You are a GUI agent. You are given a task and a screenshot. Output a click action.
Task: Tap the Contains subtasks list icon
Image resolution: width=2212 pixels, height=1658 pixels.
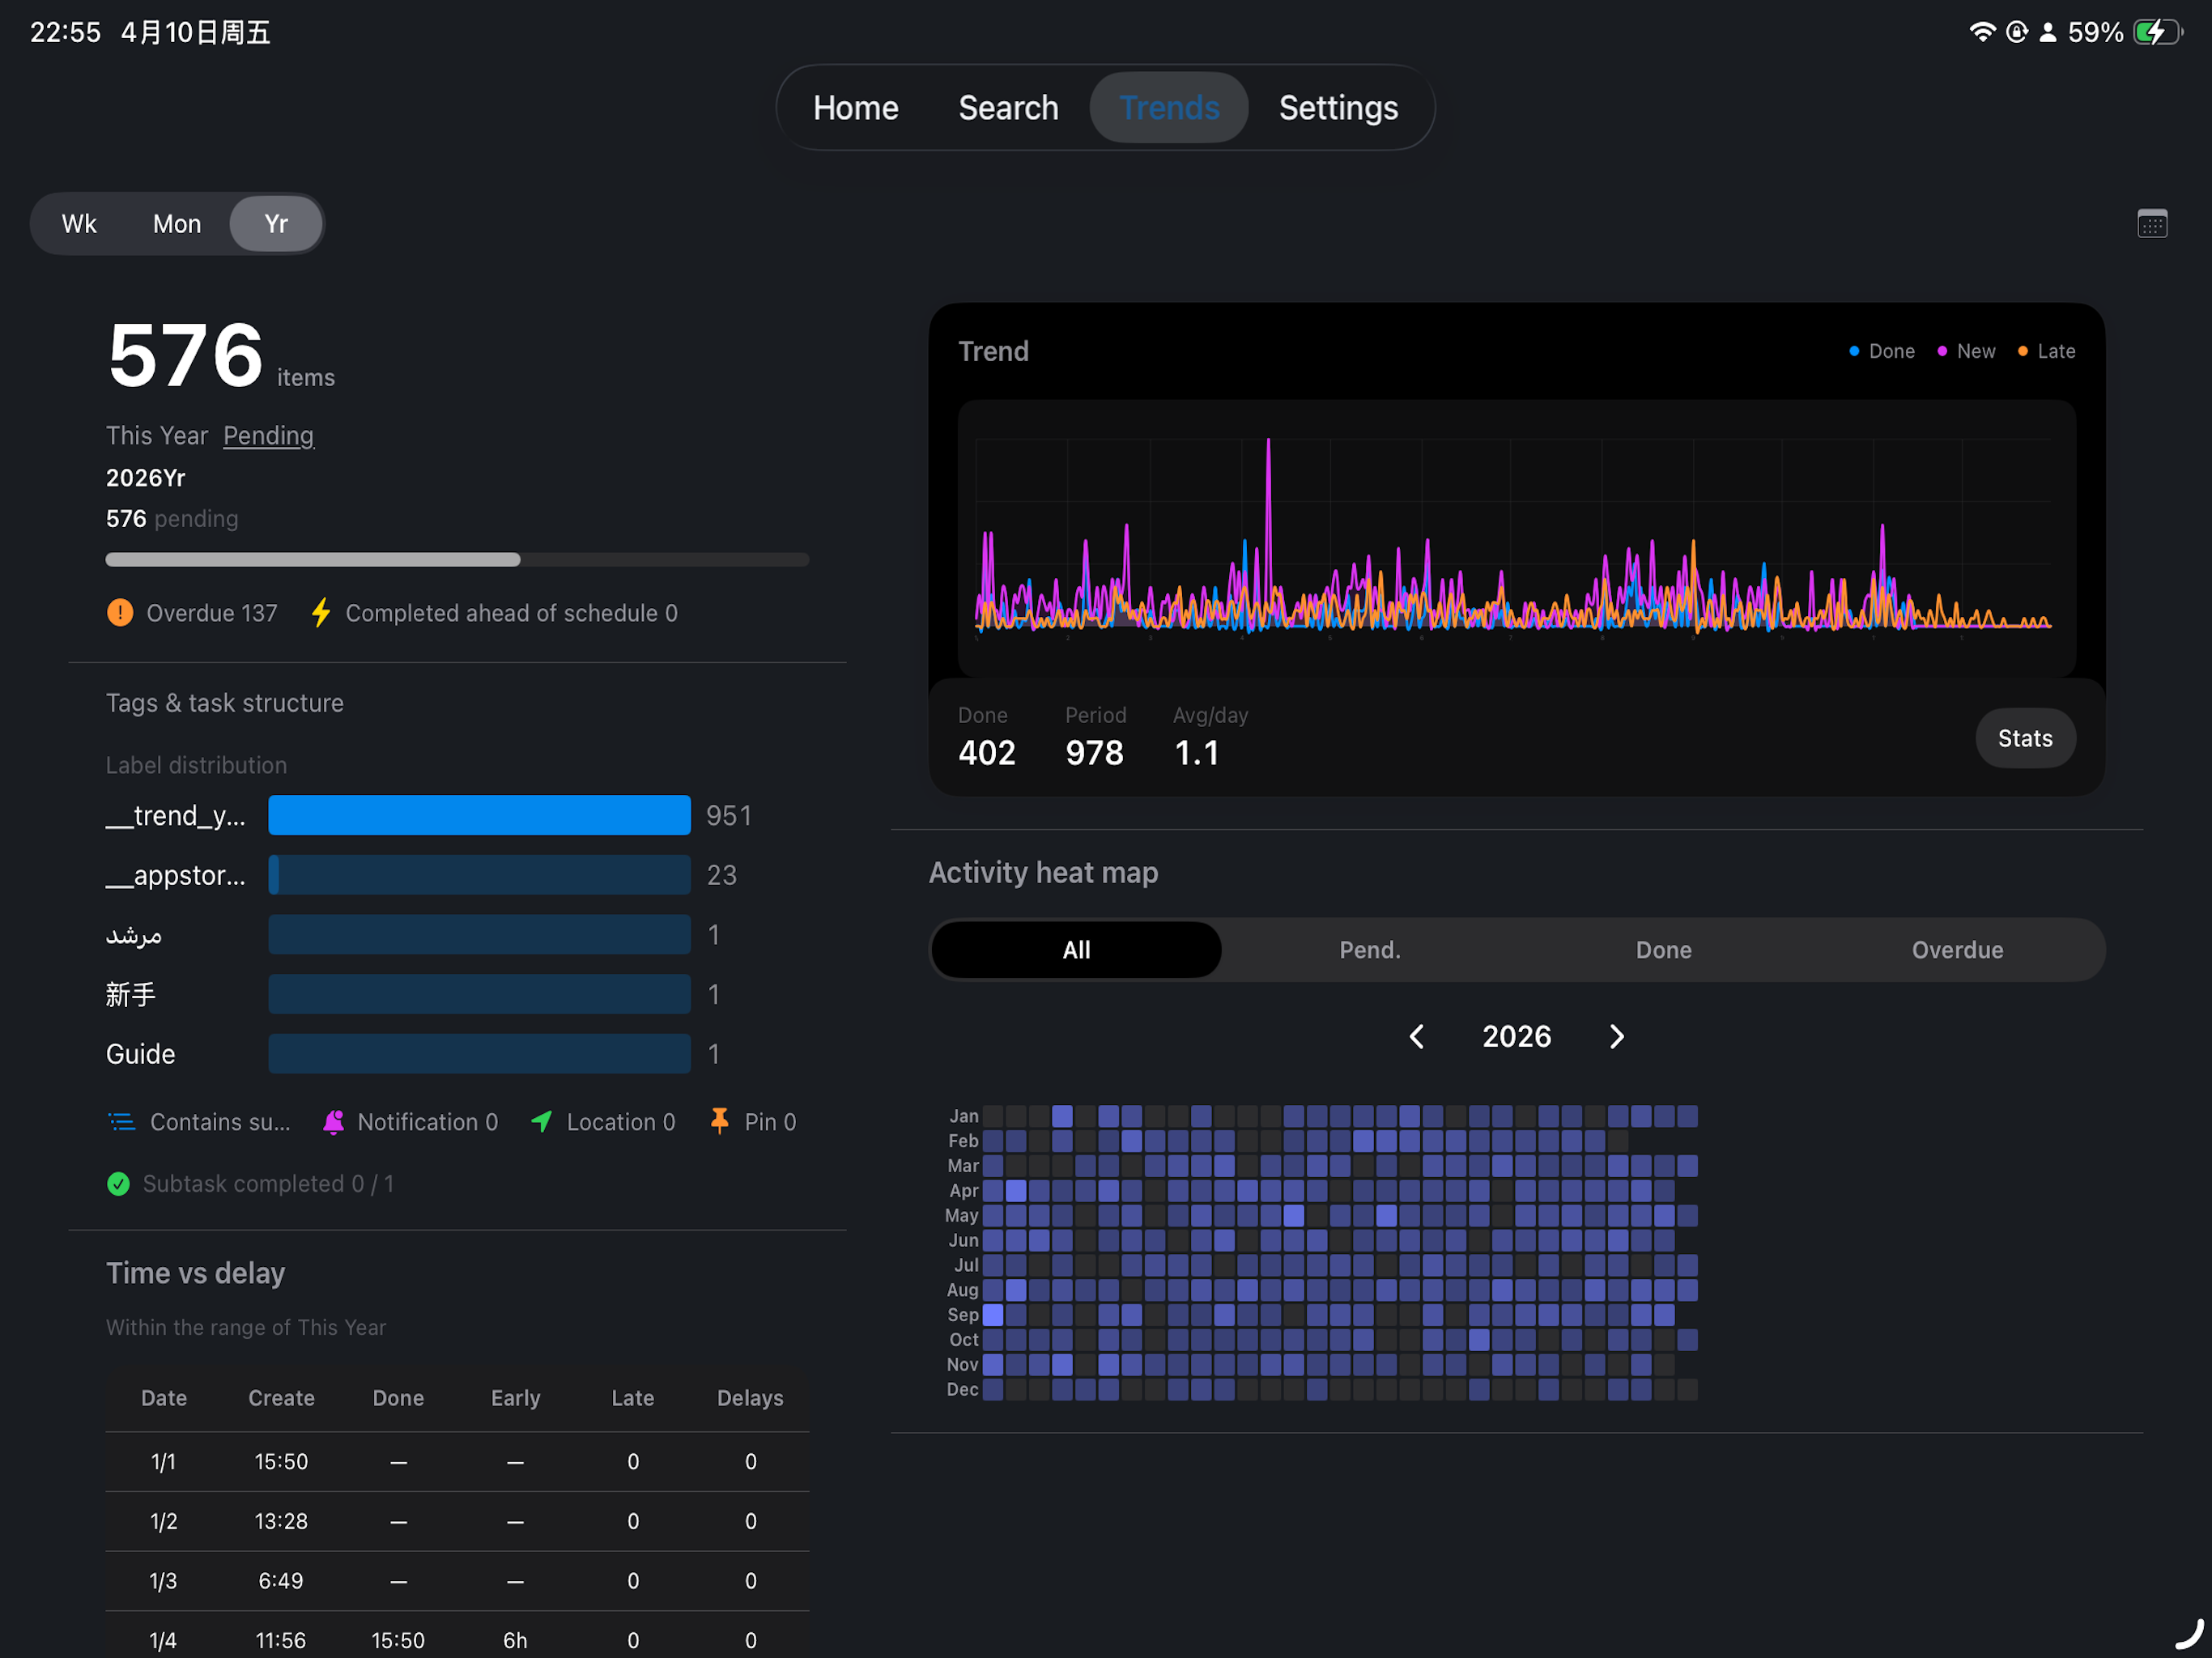(122, 1122)
